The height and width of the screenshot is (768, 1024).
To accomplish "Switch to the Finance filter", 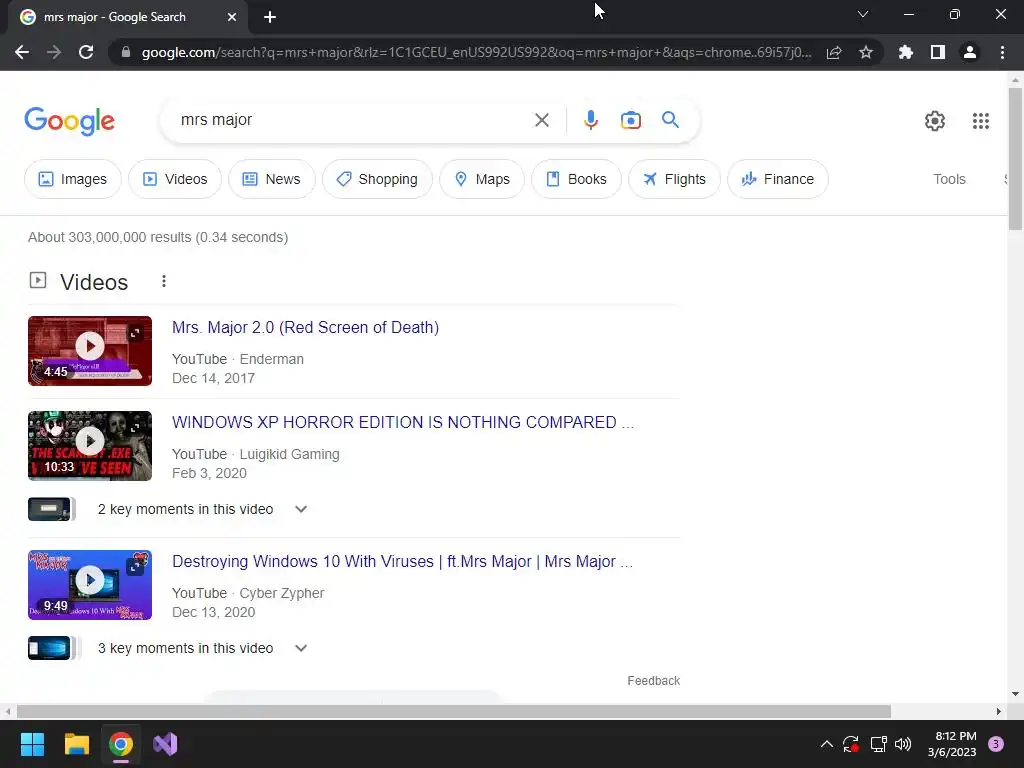I will pyautogui.click(x=778, y=179).
